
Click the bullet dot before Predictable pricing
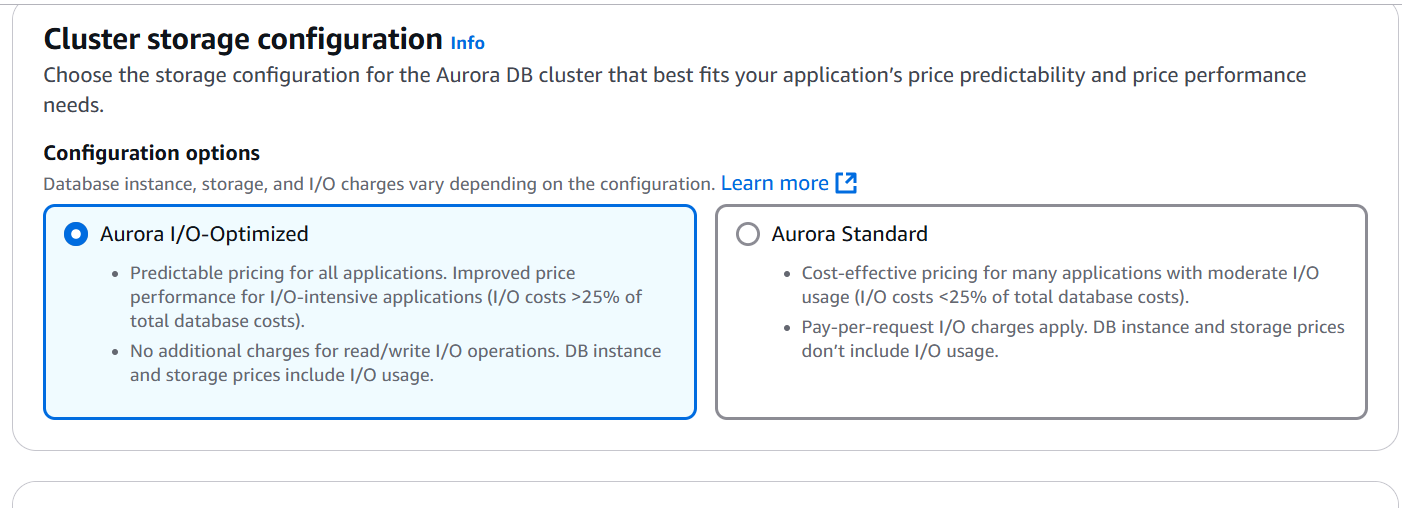pos(116,274)
